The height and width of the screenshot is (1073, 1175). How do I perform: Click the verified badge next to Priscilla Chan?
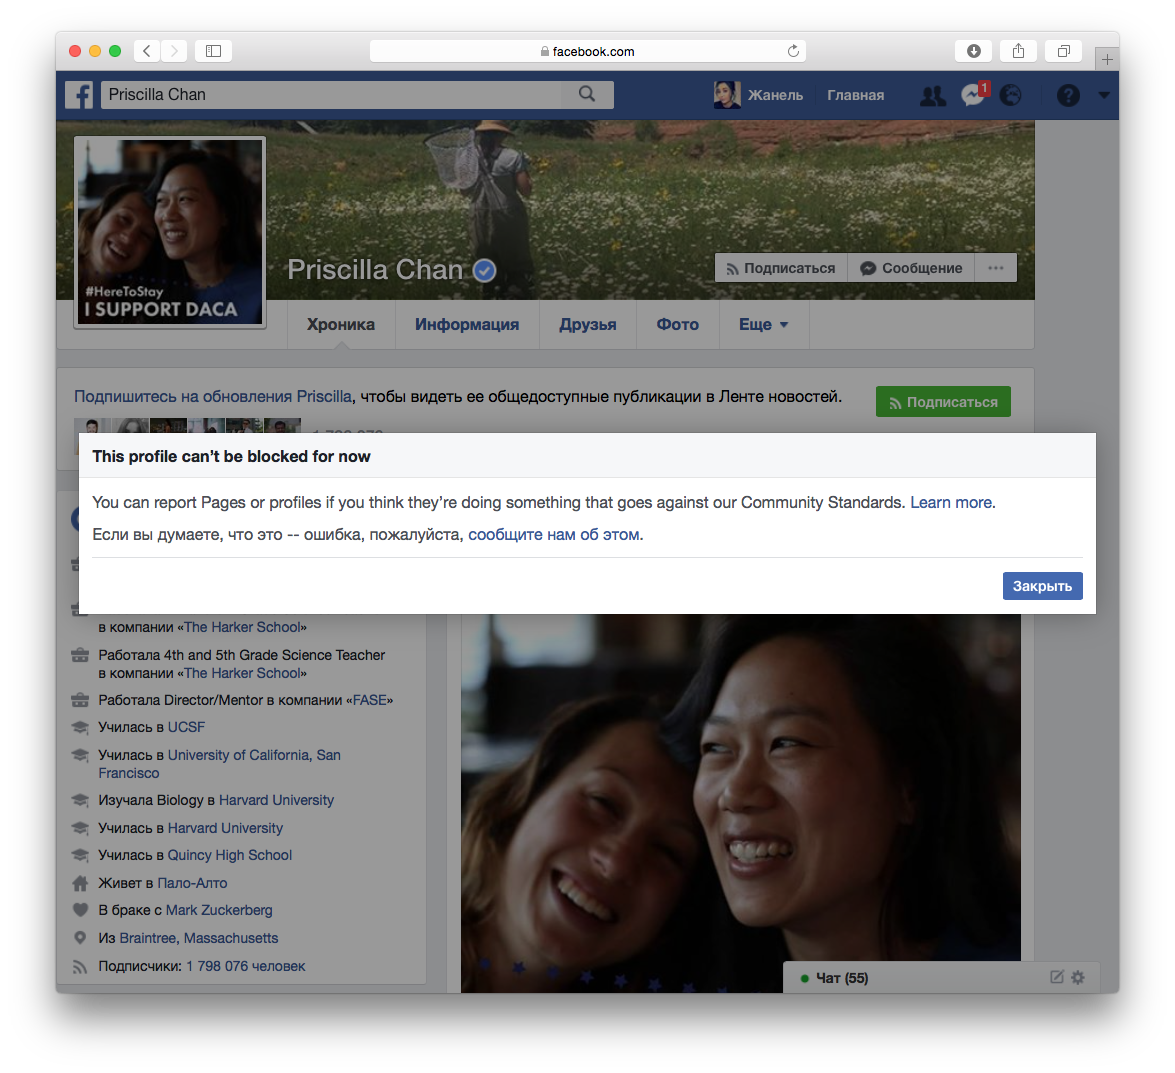(485, 270)
